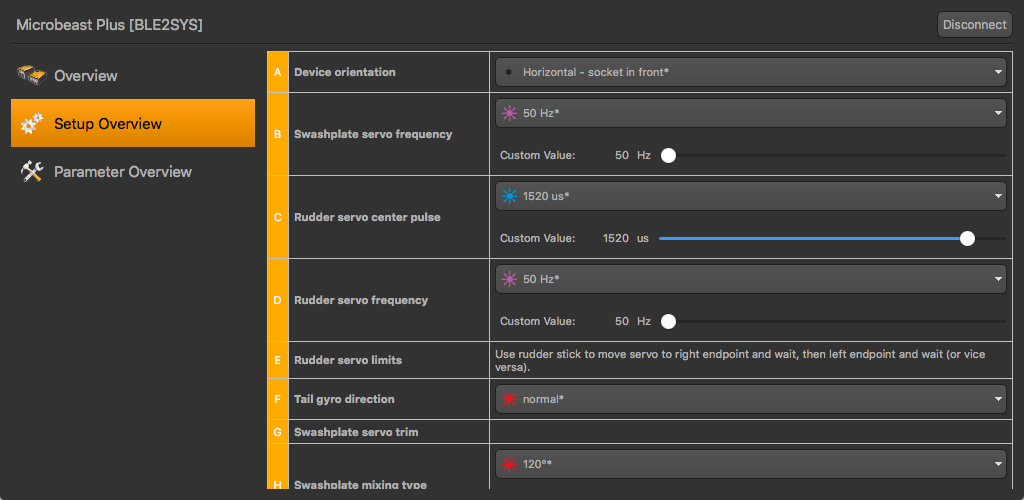Open the Rudder servo center pulse dropdown

point(750,196)
